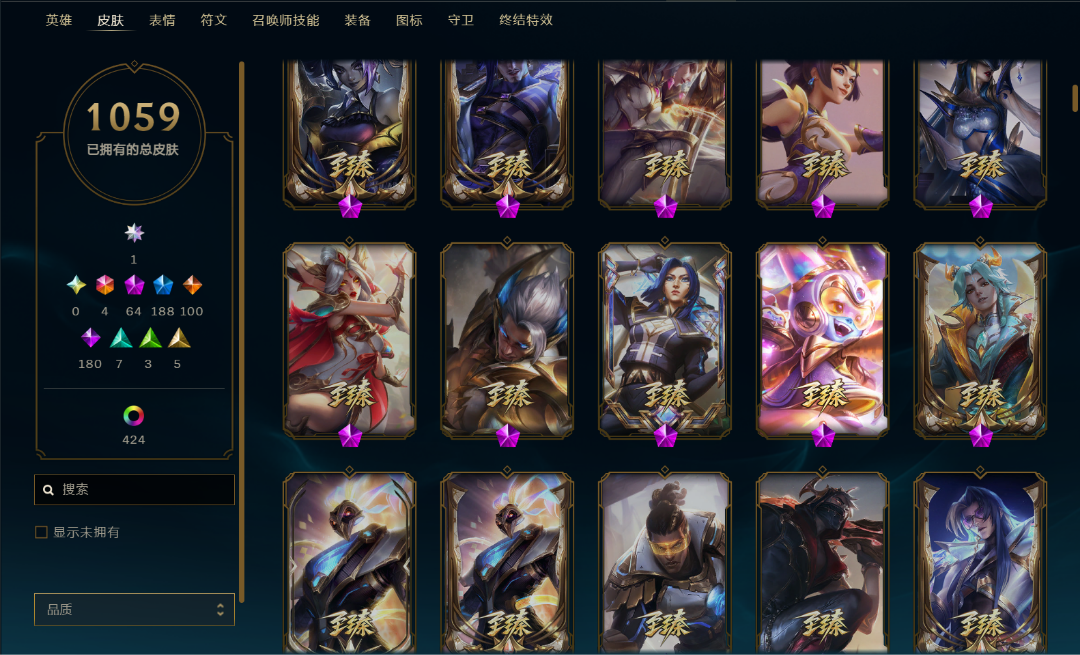This screenshot has width=1080, height=655.
Task: Click the skin list vertical scrollbar thumb
Action: (x=1074, y=98)
